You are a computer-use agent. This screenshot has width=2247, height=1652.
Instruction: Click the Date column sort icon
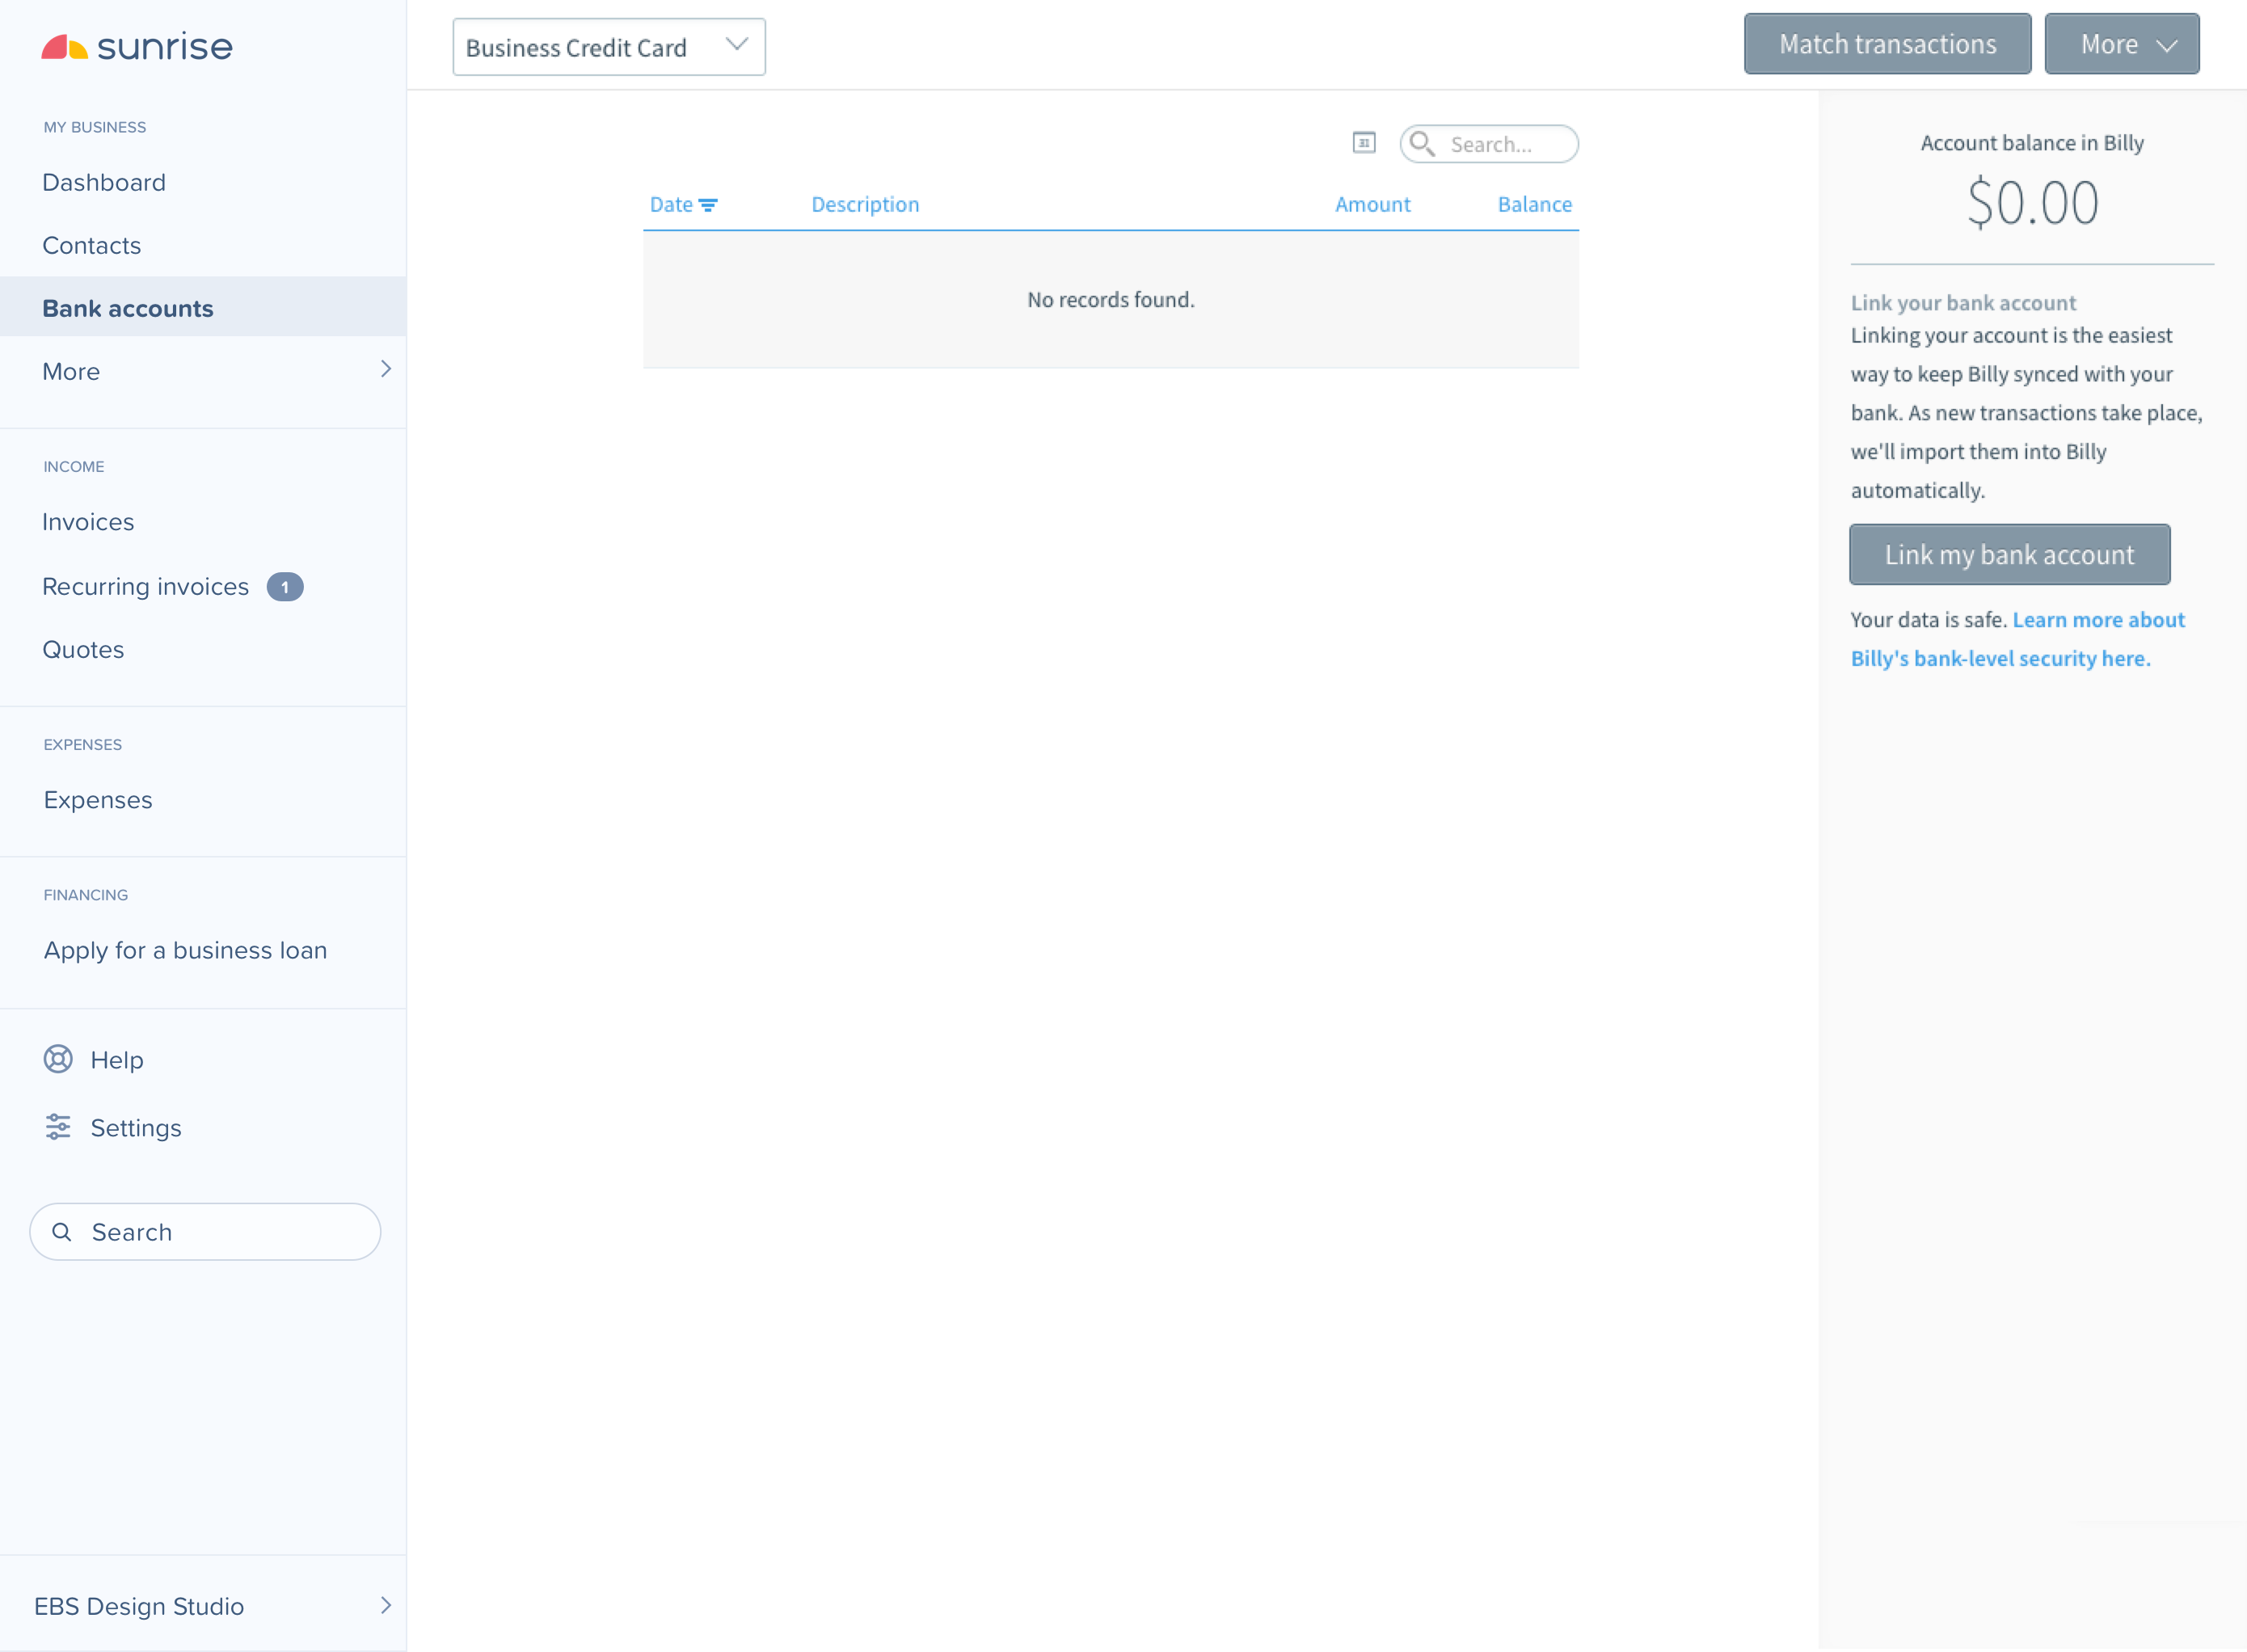click(x=708, y=205)
